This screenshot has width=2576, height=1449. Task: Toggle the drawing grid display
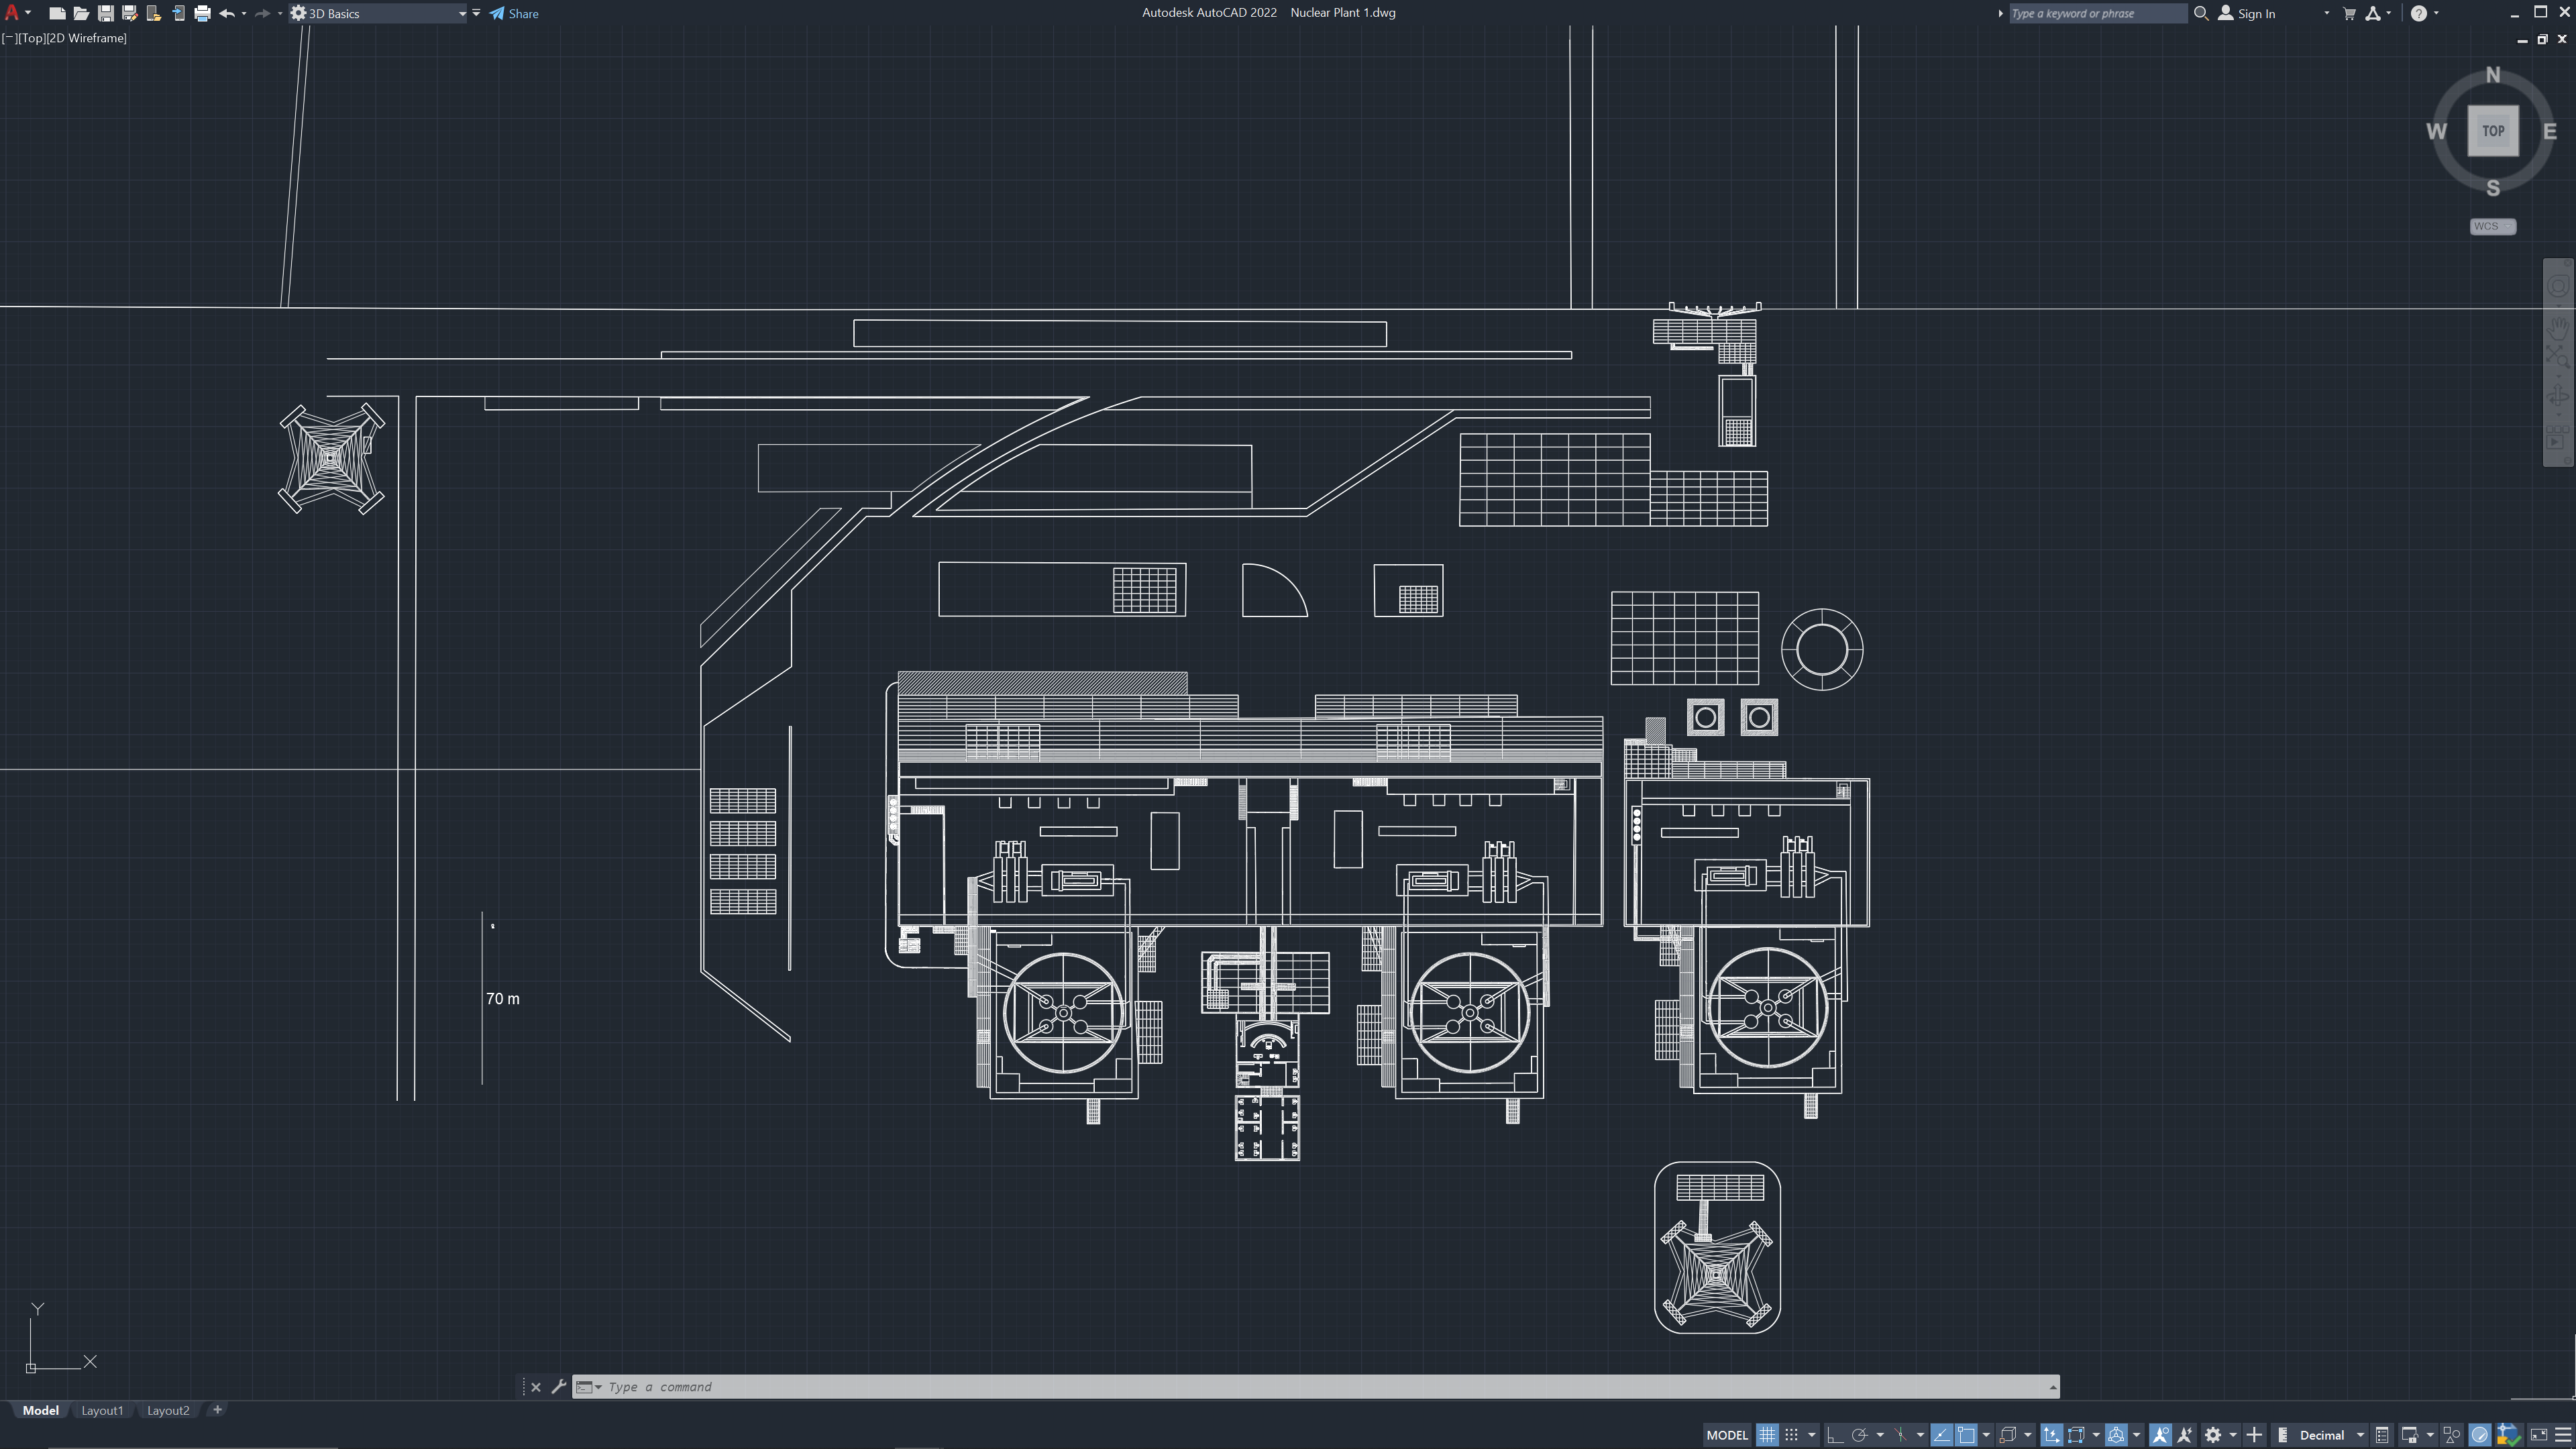tap(1767, 1435)
